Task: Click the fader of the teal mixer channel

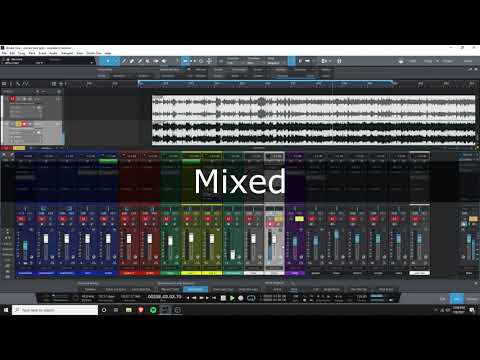Action: (233, 255)
